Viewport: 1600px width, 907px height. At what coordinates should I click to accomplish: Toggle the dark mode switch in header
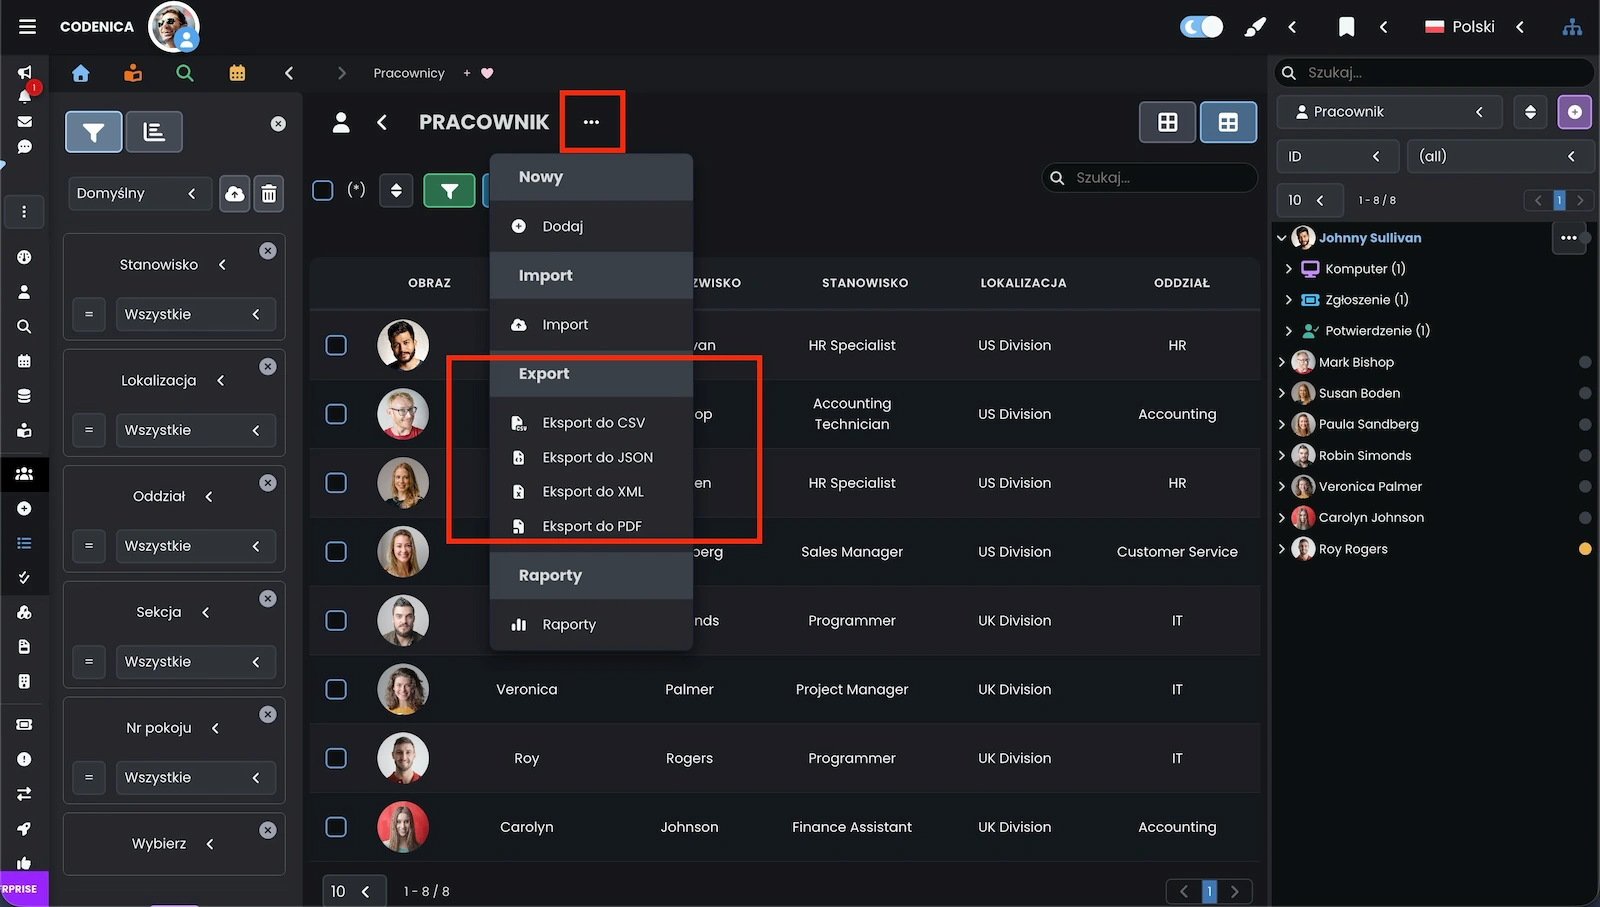point(1201,27)
